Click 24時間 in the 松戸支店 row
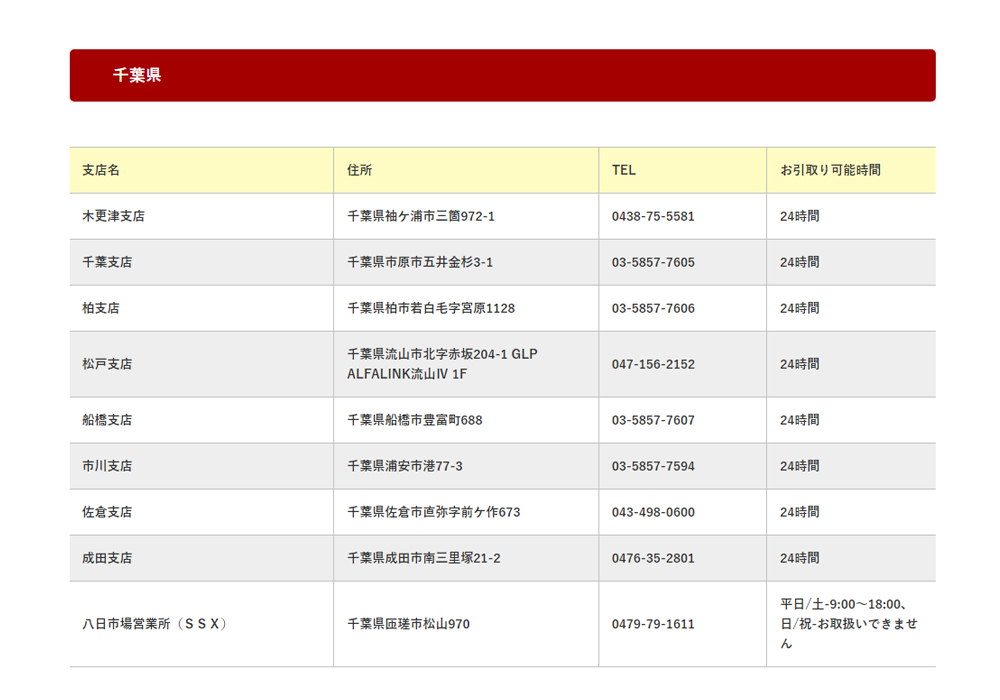Screen dimensions: 1000x700 click(x=800, y=364)
